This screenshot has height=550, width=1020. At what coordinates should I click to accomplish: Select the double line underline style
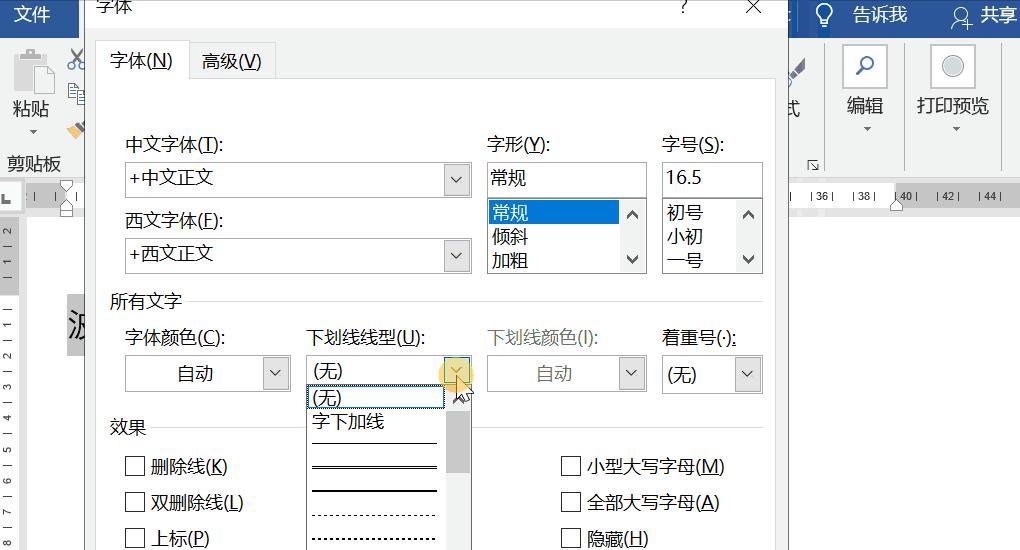click(375, 467)
